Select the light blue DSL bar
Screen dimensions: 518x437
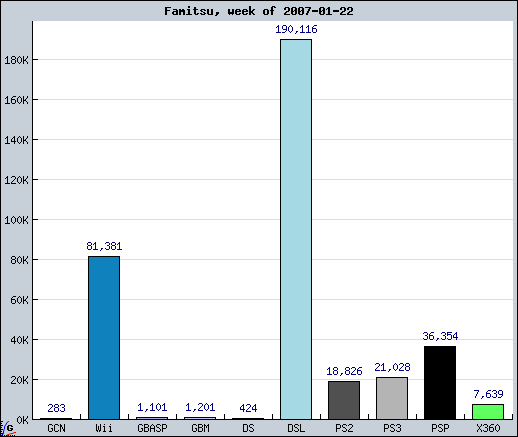(x=296, y=229)
